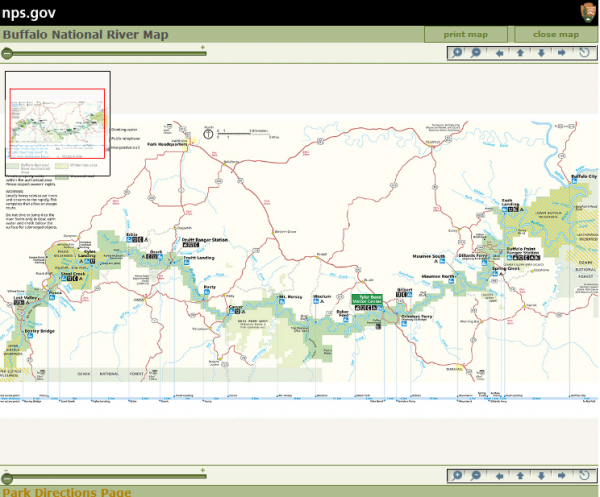600x497 pixels.
Task: Click the Kyles Landing label
Action: tap(88, 254)
